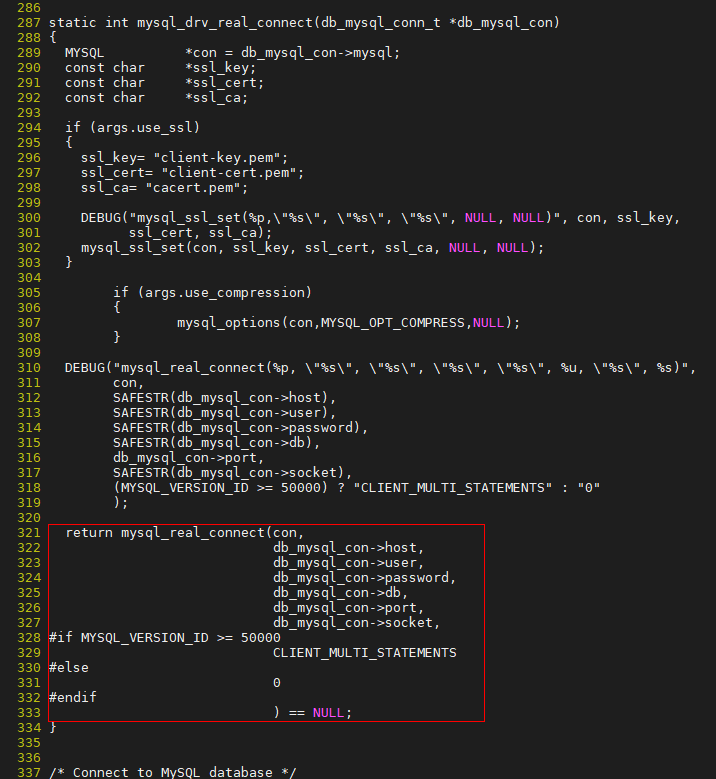Screen dimensions: 716x779
Task: Click the "cacert.pem" string on line 298
Action: coord(193,188)
